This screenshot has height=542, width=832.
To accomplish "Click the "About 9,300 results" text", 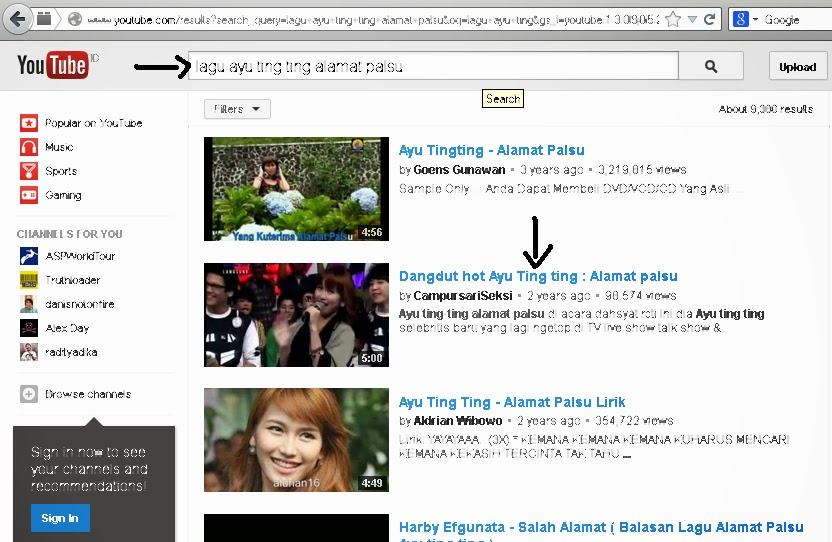I will [766, 109].
